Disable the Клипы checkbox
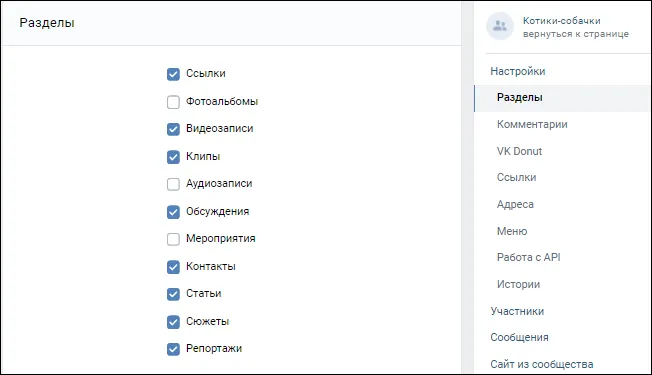The height and width of the screenshot is (375, 652). pos(173,157)
